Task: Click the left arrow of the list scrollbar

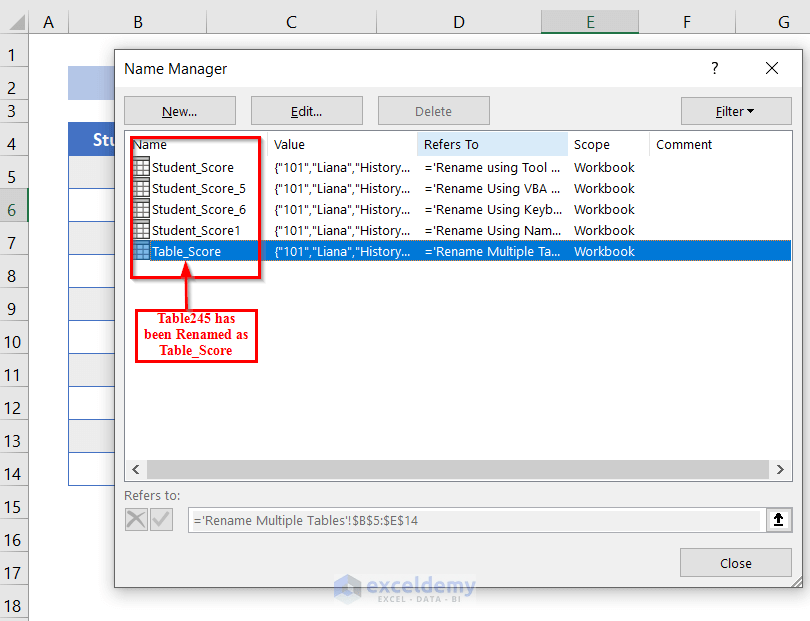Action: coord(136,469)
